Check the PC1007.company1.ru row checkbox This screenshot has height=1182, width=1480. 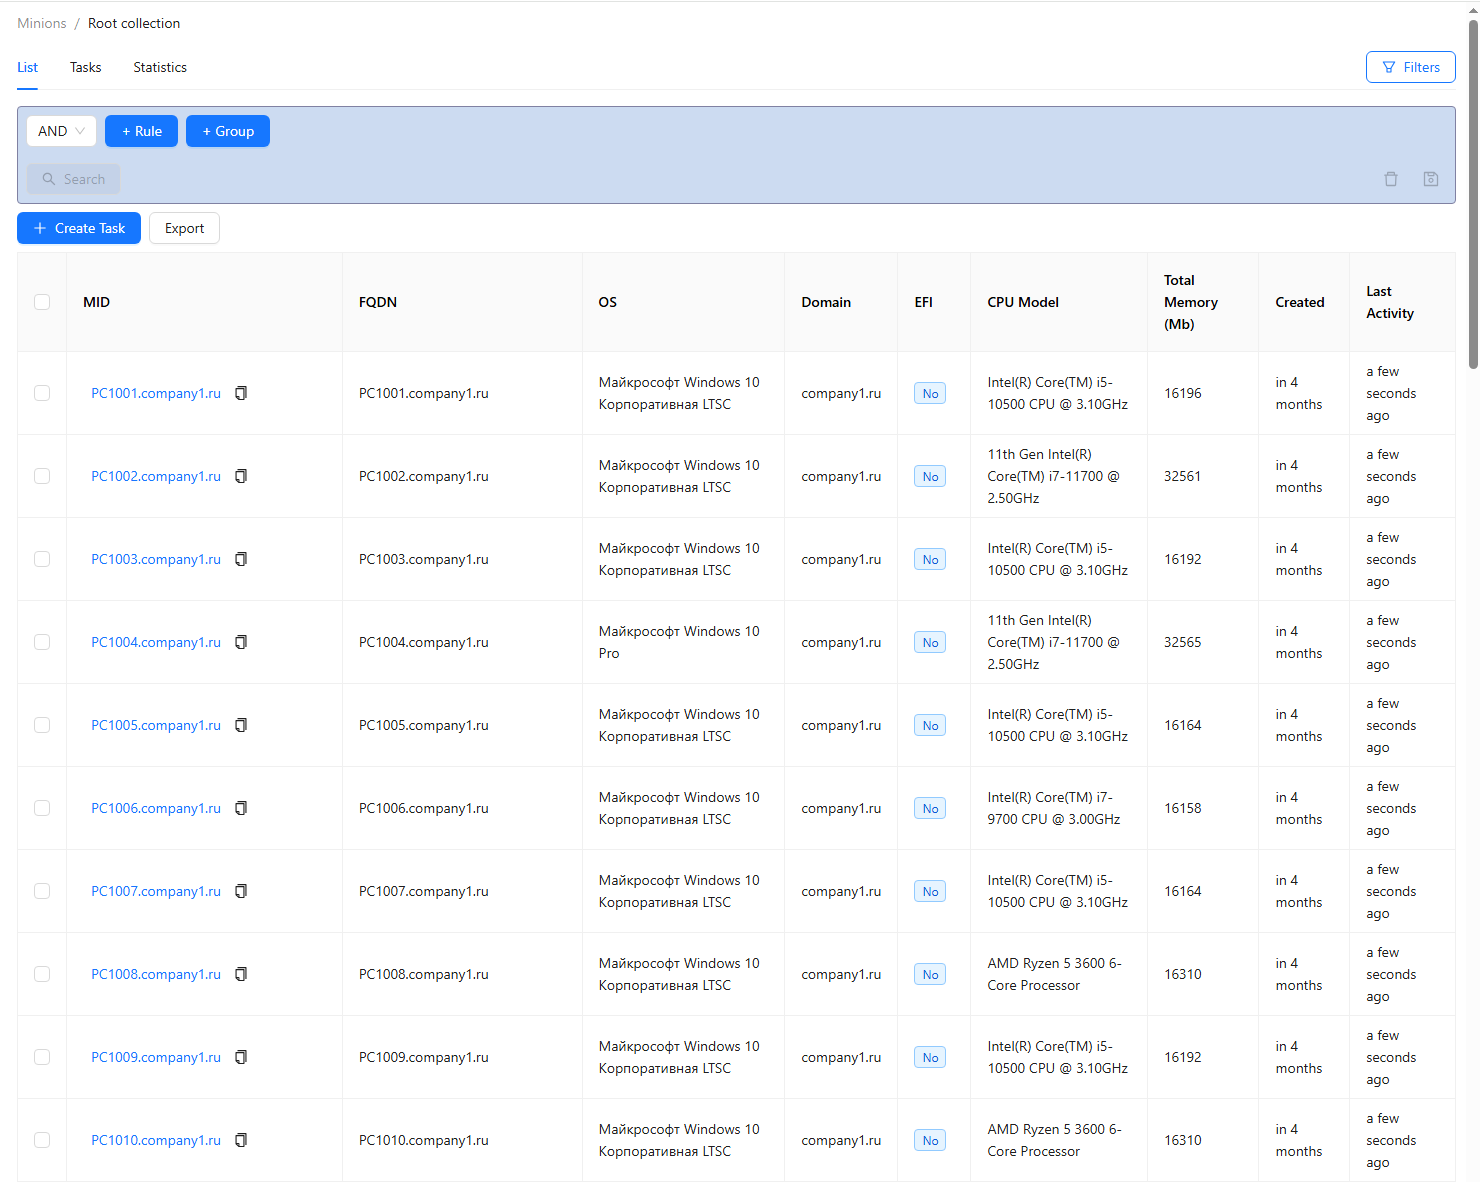[x=42, y=891]
